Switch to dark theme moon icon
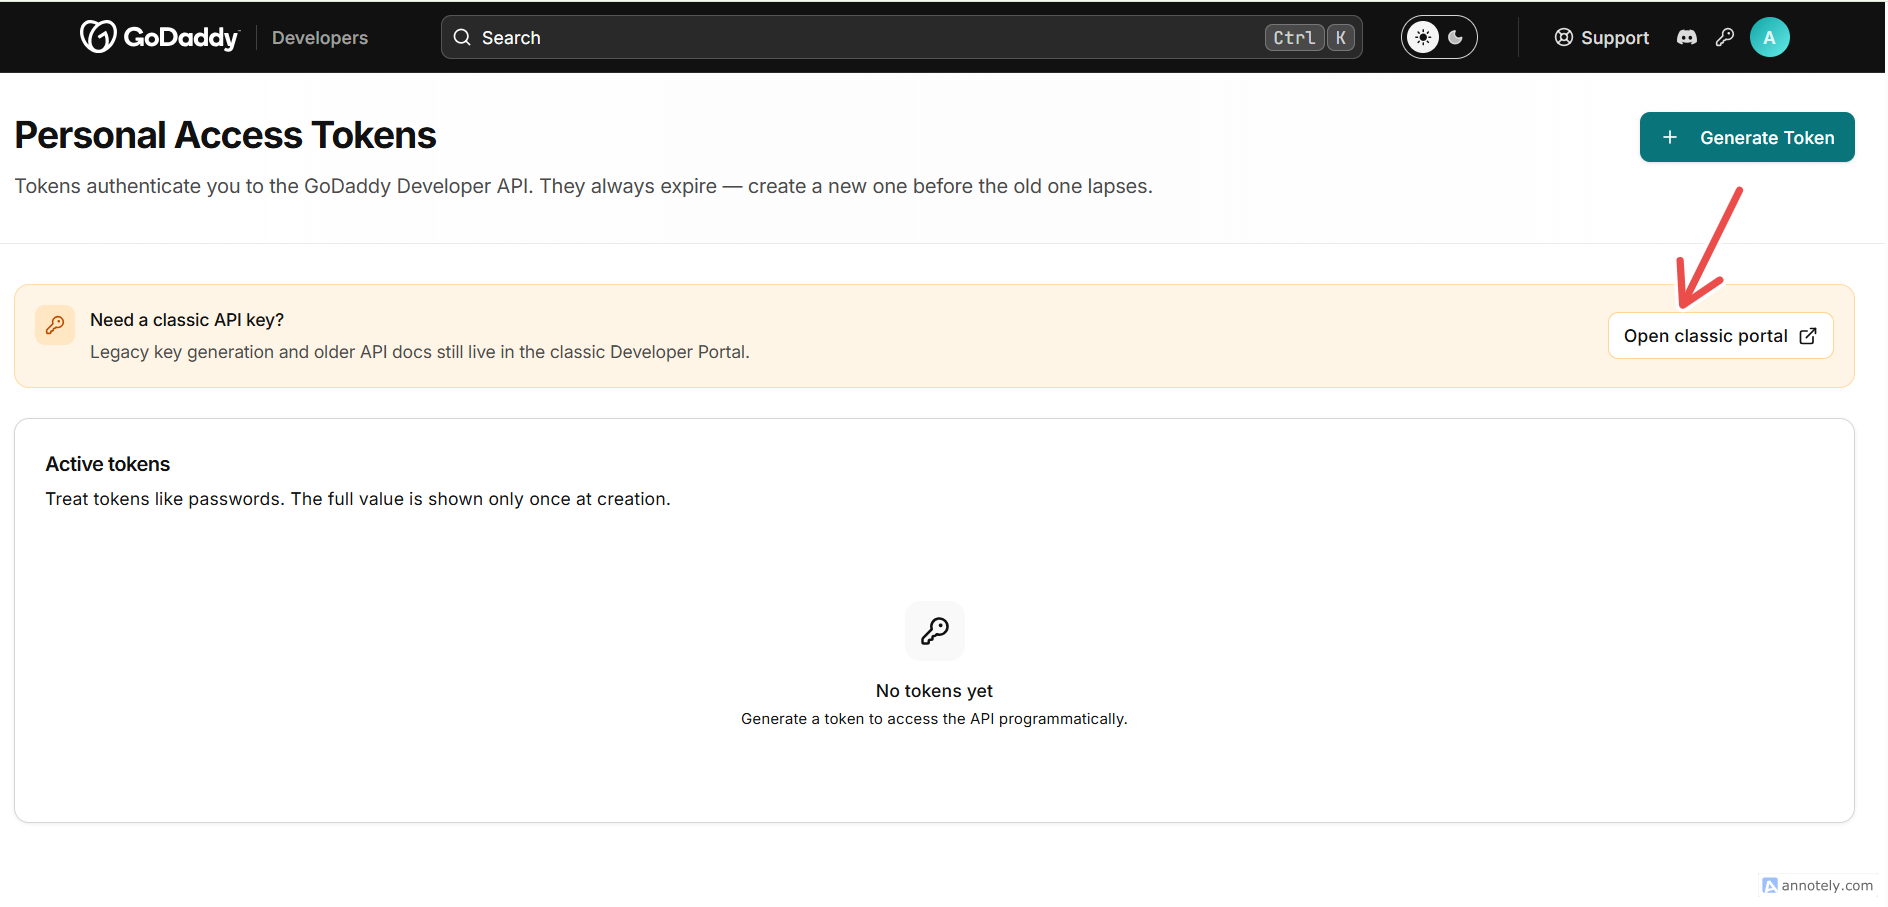This screenshot has height=907, width=1888. click(1456, 37)
